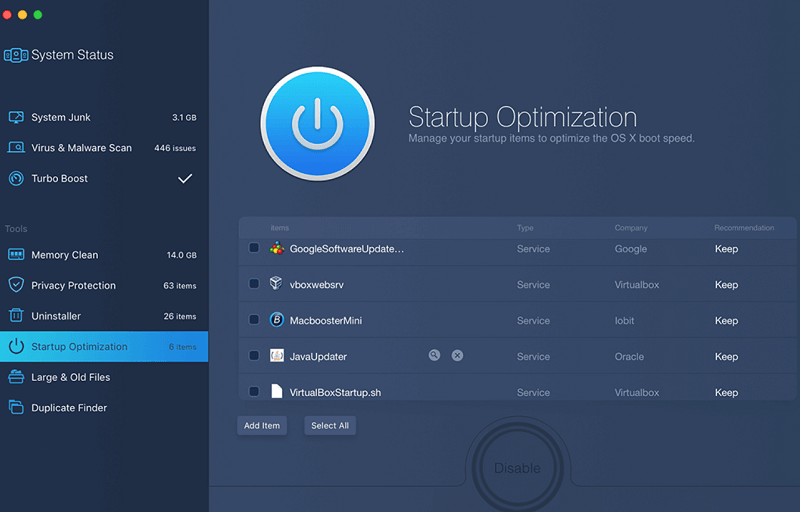Click the Startup Optimization power icon in sidebar
This screenshot has height=512, width=800.
tap(16, 346)
